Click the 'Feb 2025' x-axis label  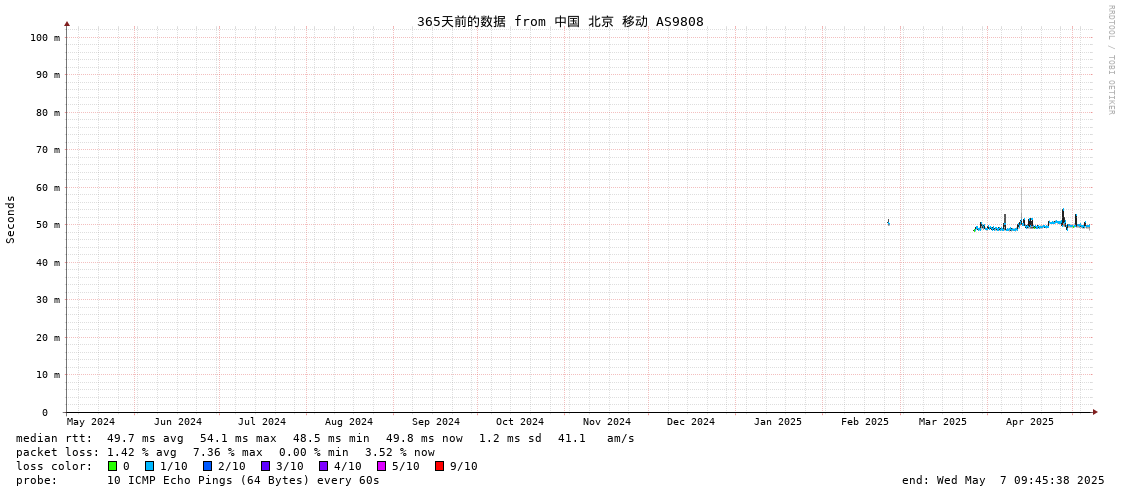click(865, 422)
